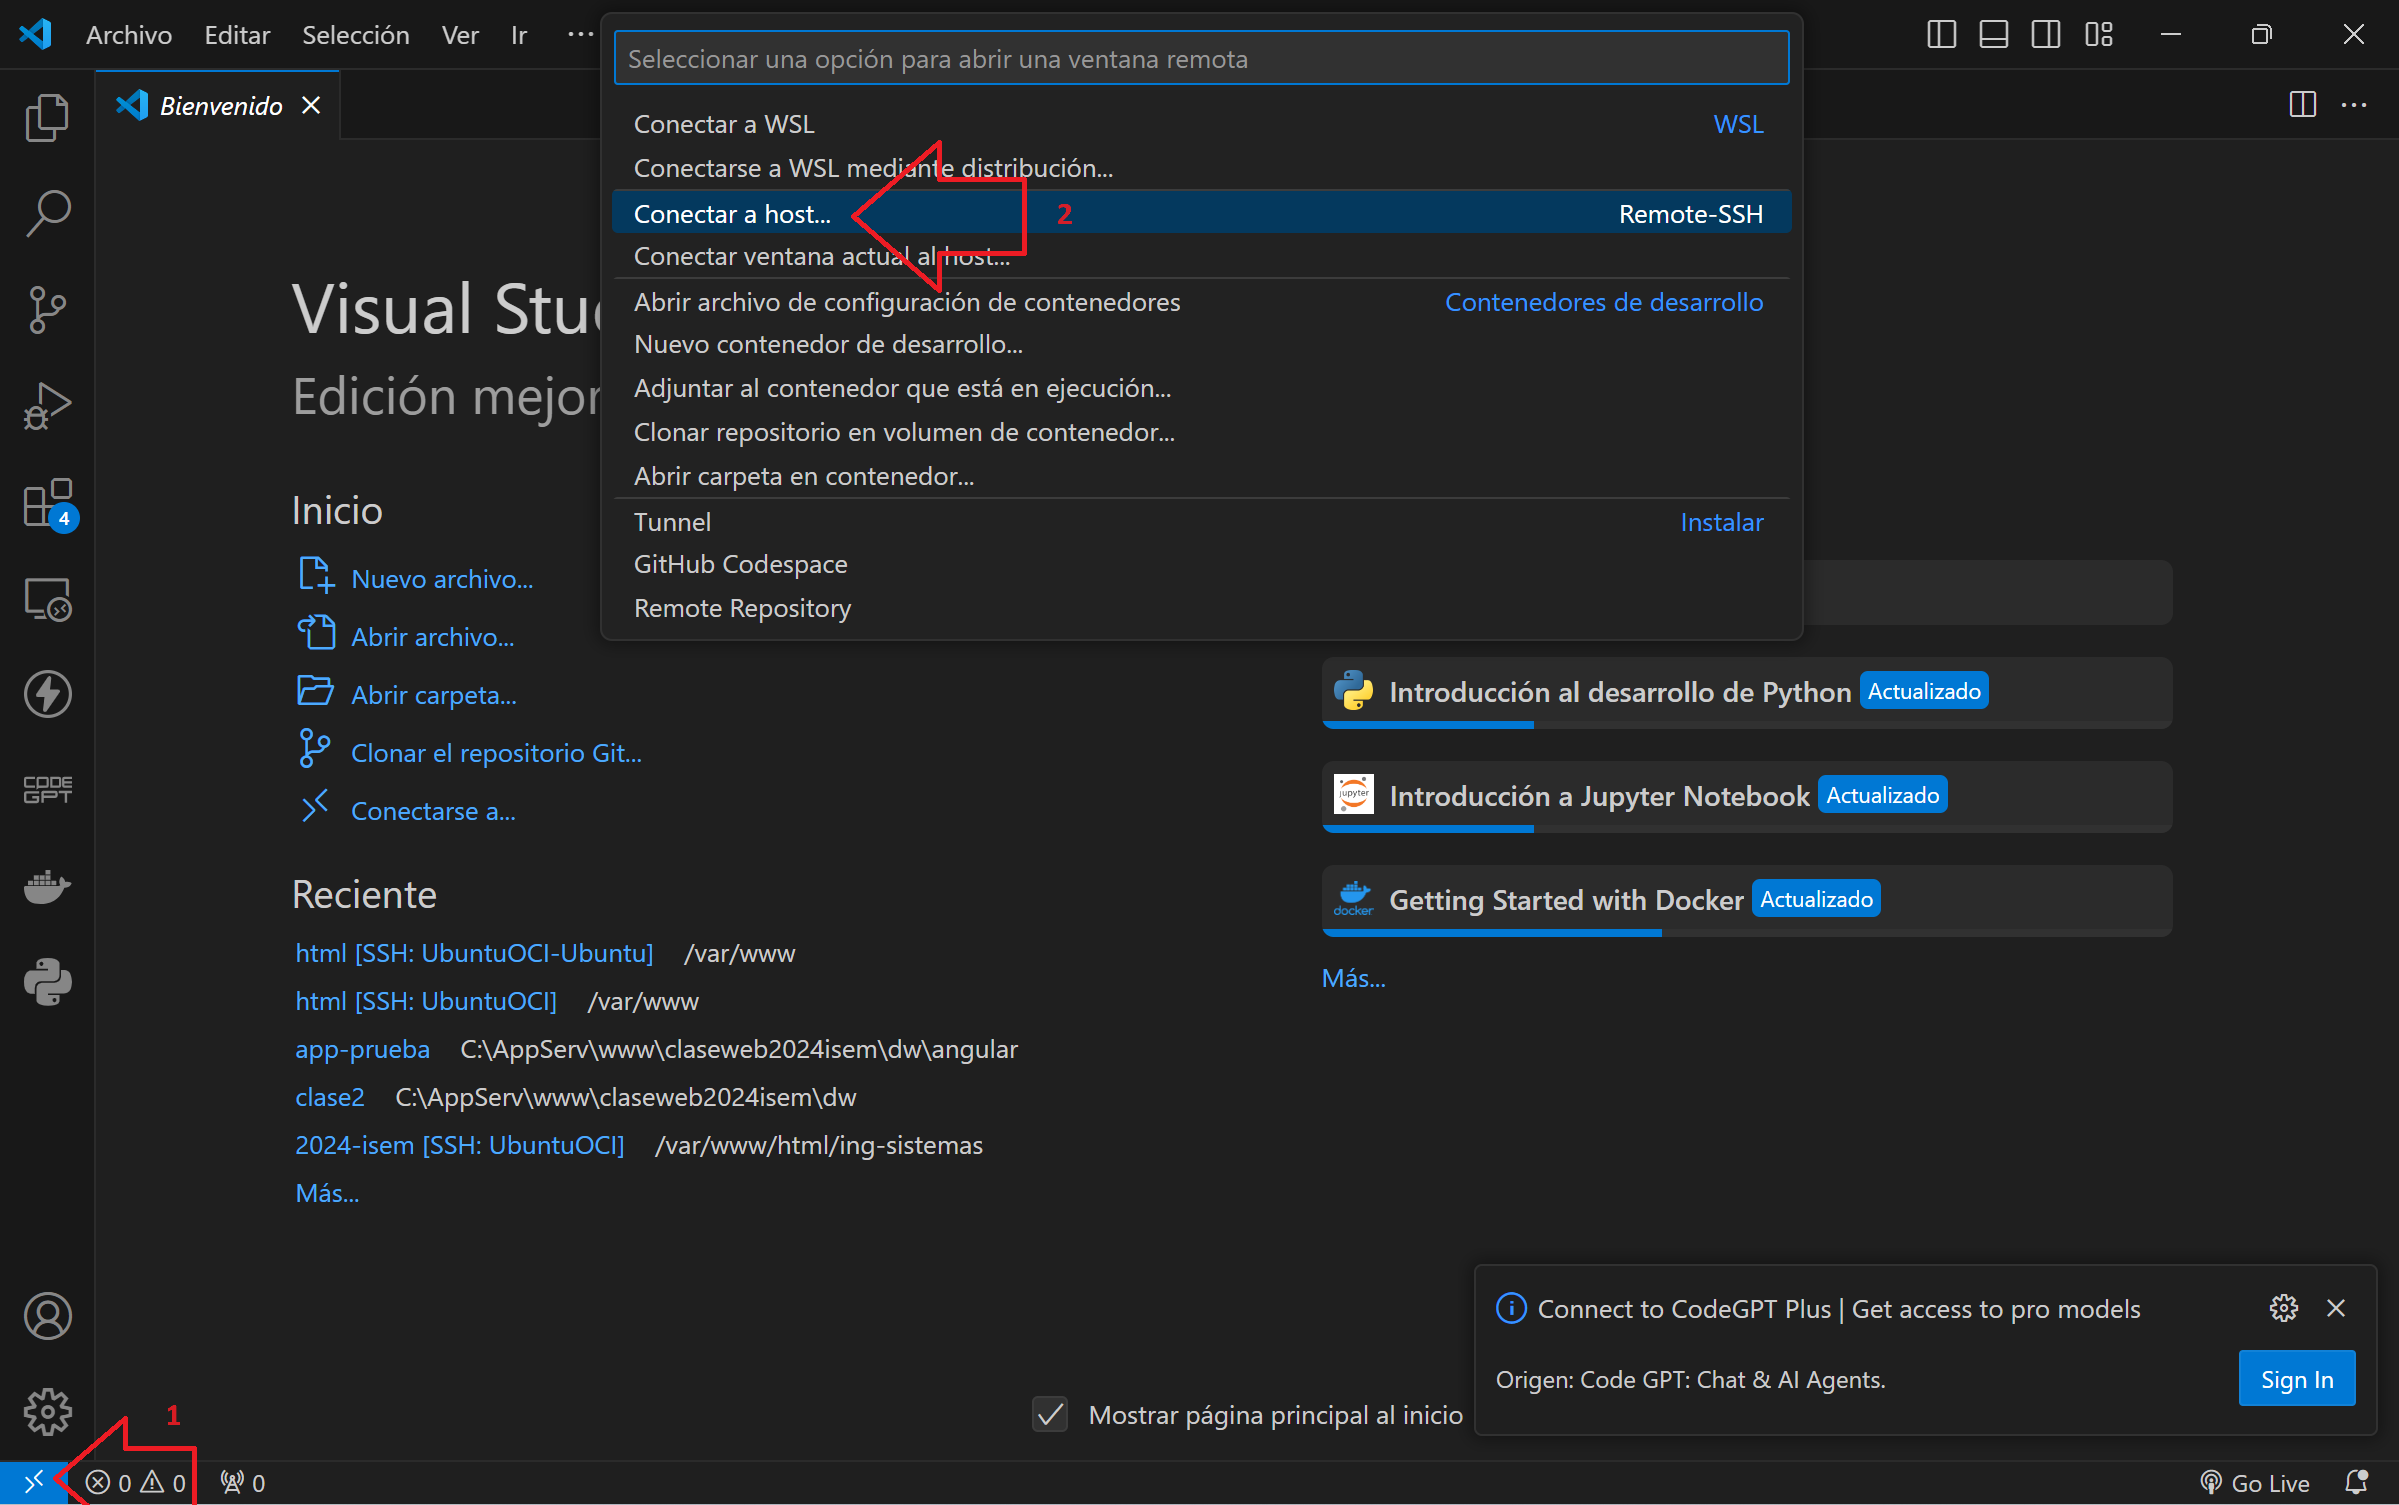Open recent app-prueba project
This screenshot has height=1505, width=2399.
coord(362,1049)
